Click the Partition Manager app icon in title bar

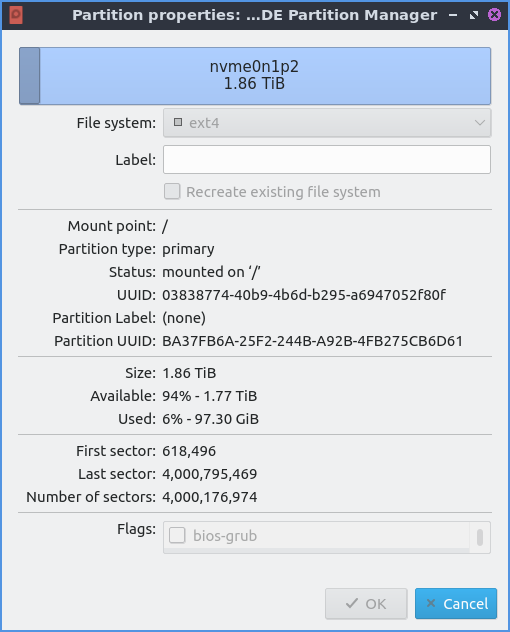pyautogui.click(x=16, y=15)
